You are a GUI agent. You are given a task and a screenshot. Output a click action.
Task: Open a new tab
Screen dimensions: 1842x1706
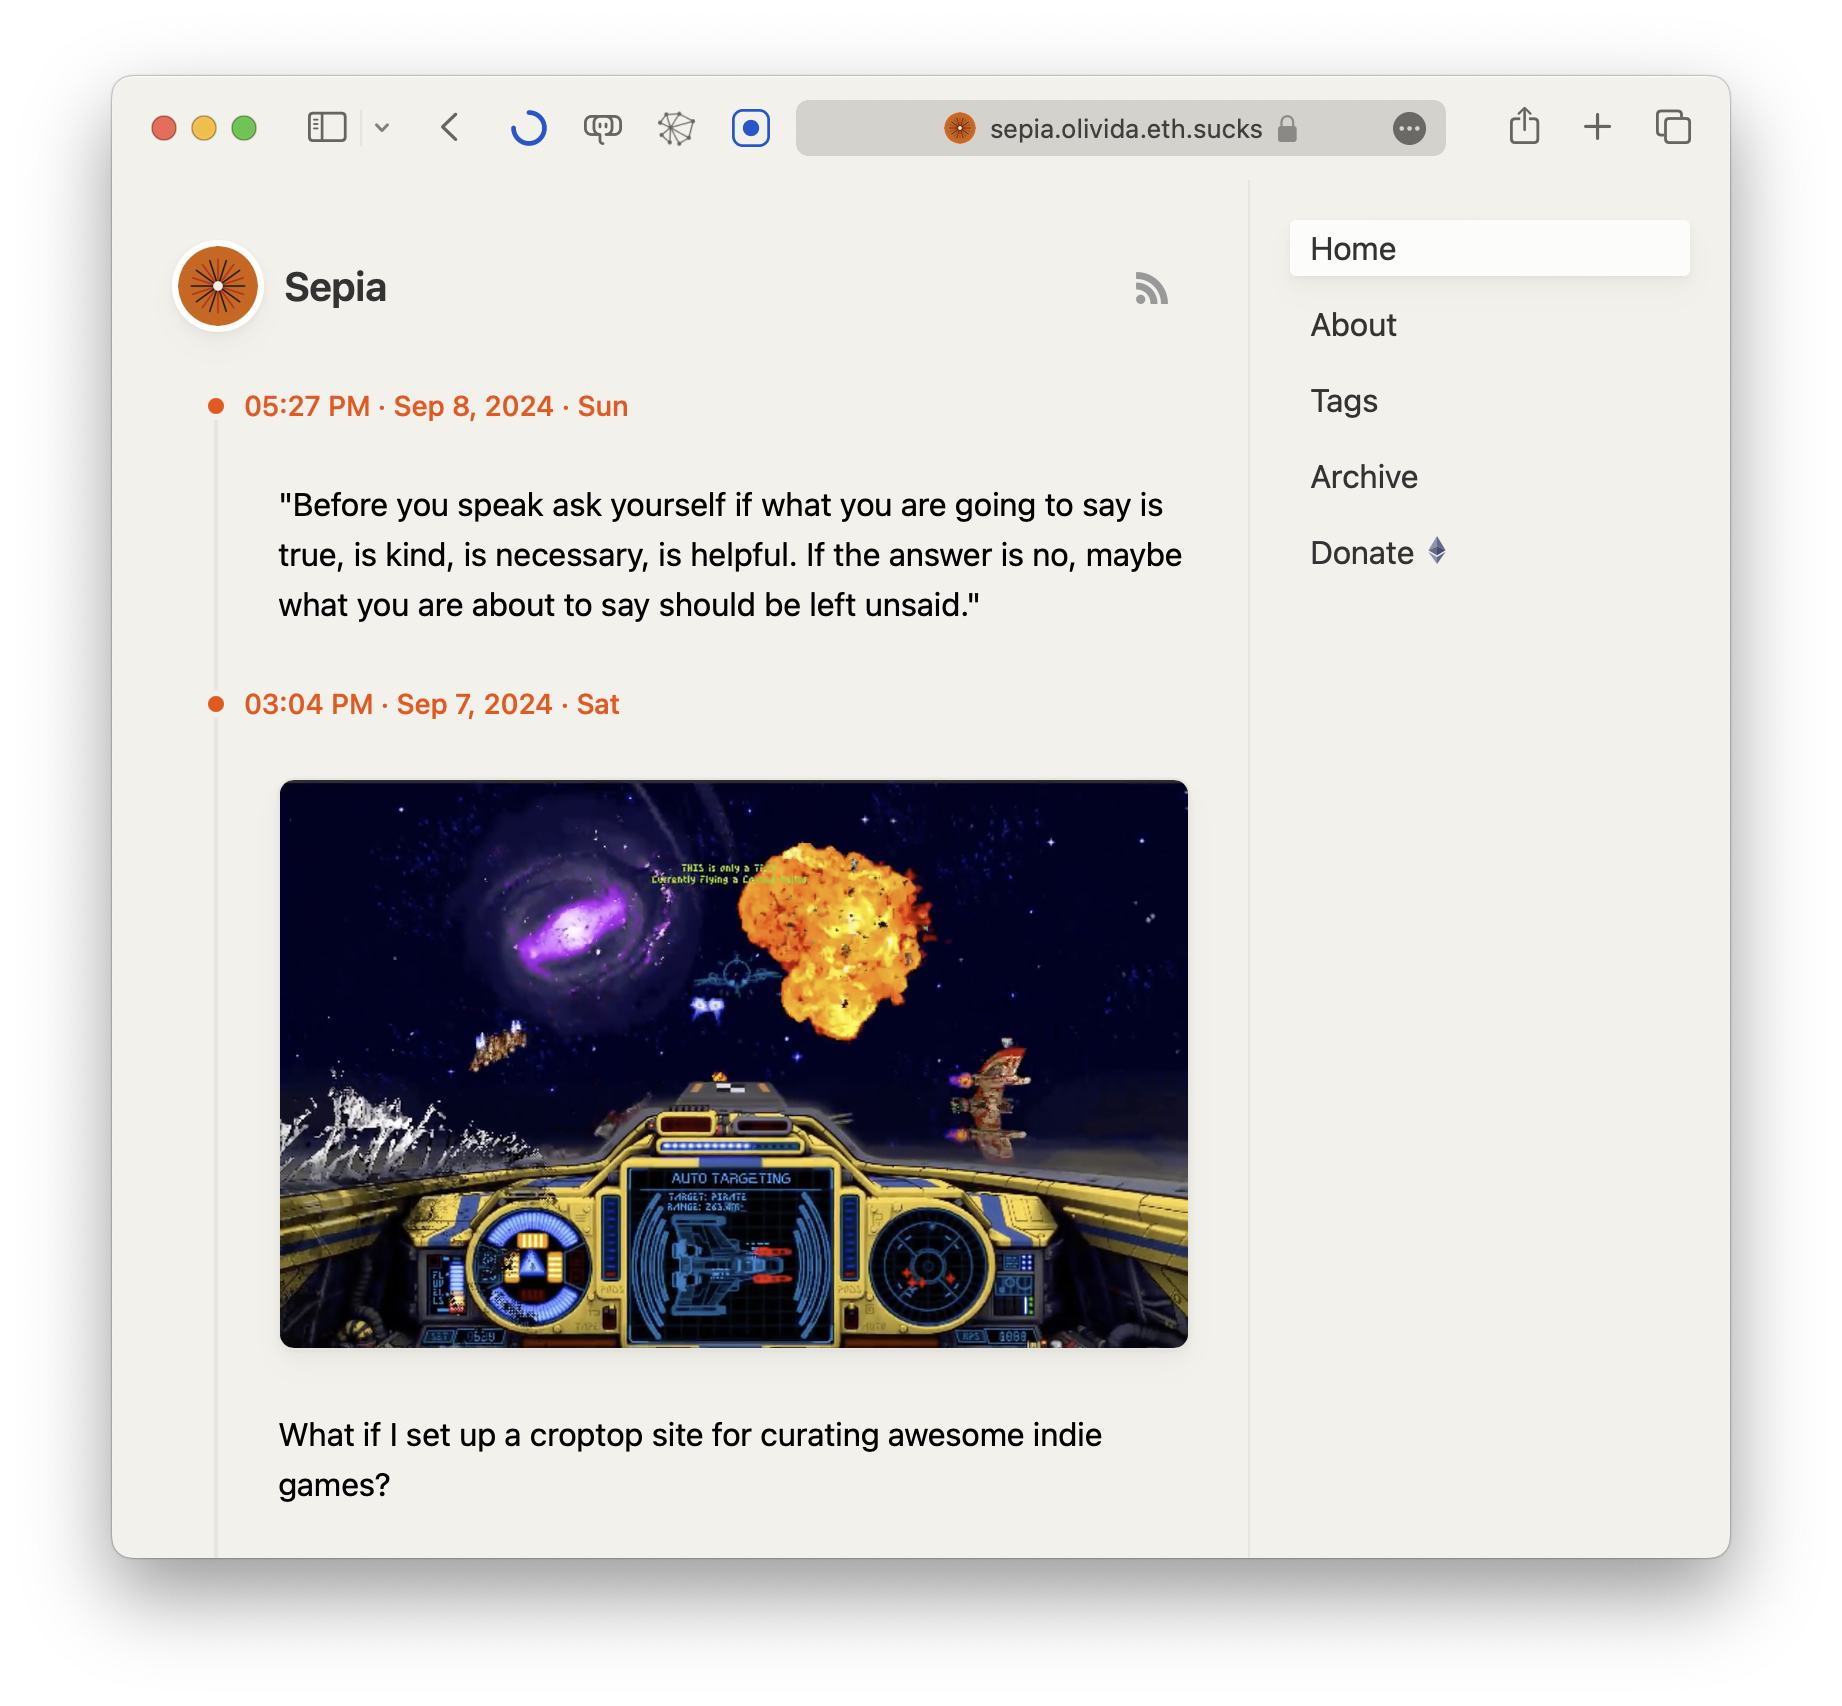click(1597, 127)
